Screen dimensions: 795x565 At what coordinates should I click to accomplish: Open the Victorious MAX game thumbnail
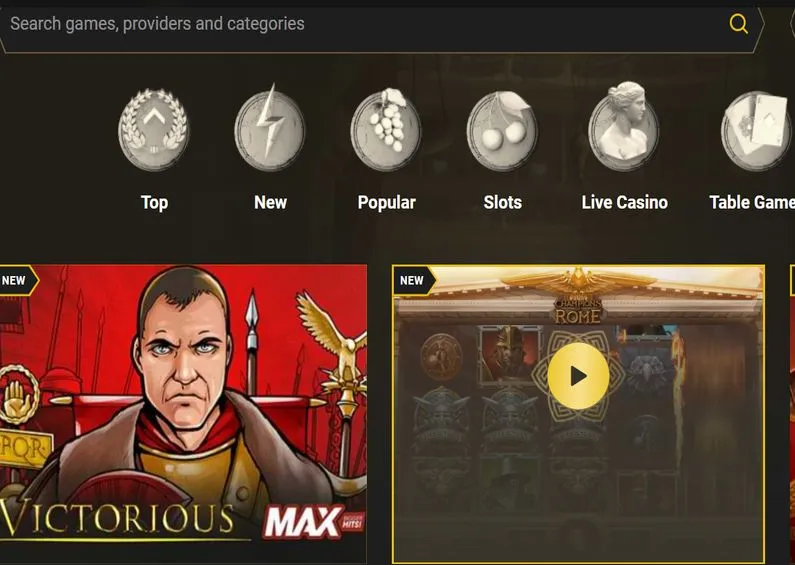pyautogui.click(x=183, y=413)
